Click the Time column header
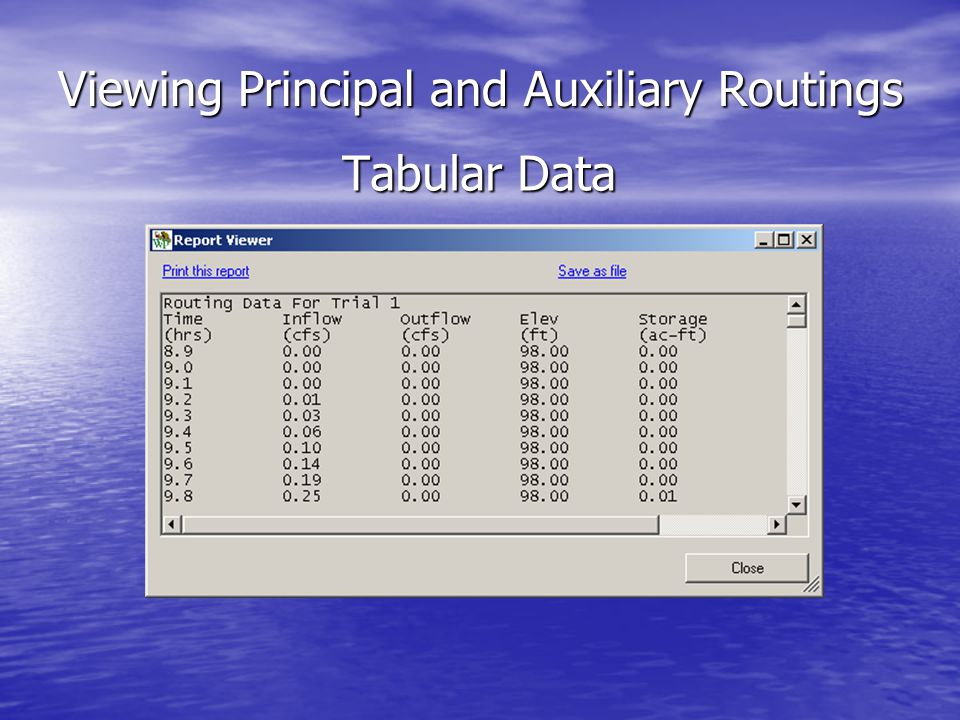Screen dimensions: 960x720 183,319
